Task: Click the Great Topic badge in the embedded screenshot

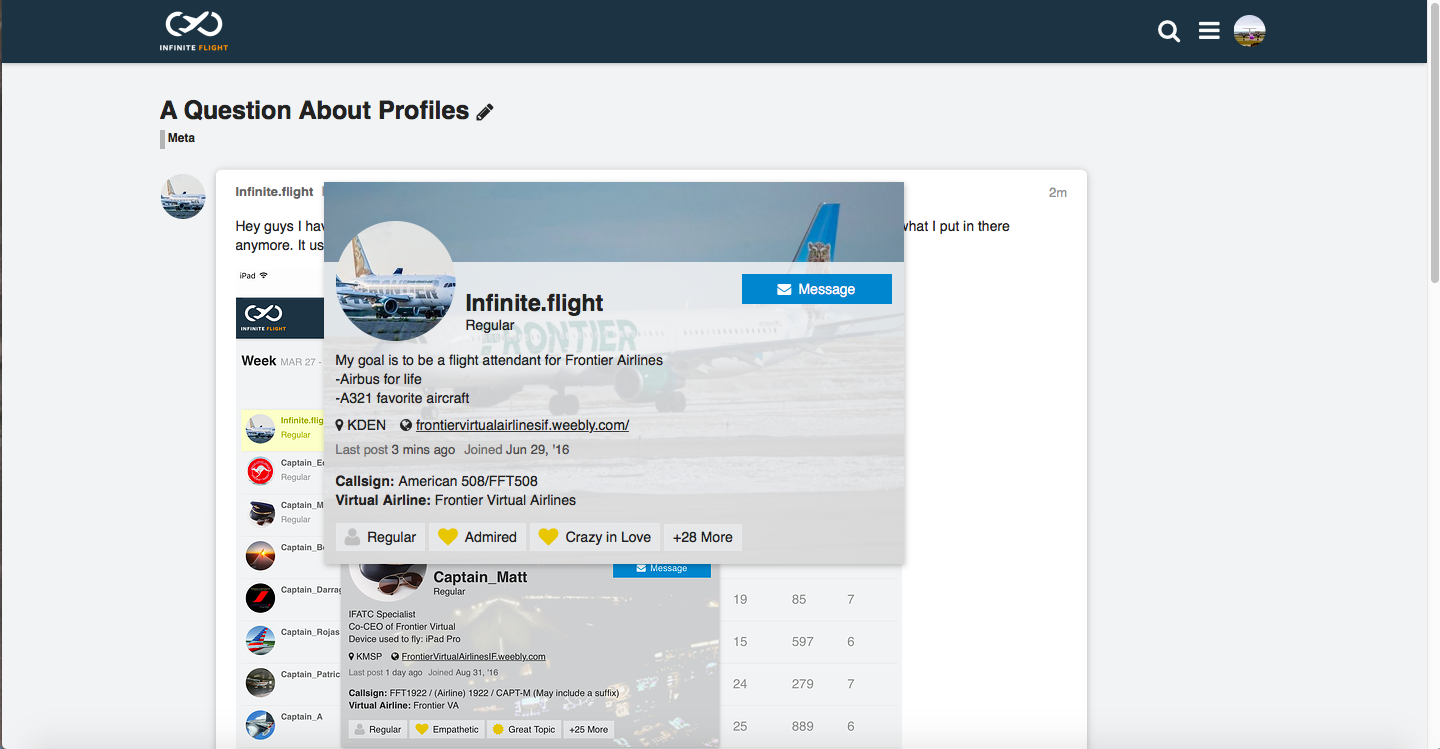Action: click(x=523, y=729)
